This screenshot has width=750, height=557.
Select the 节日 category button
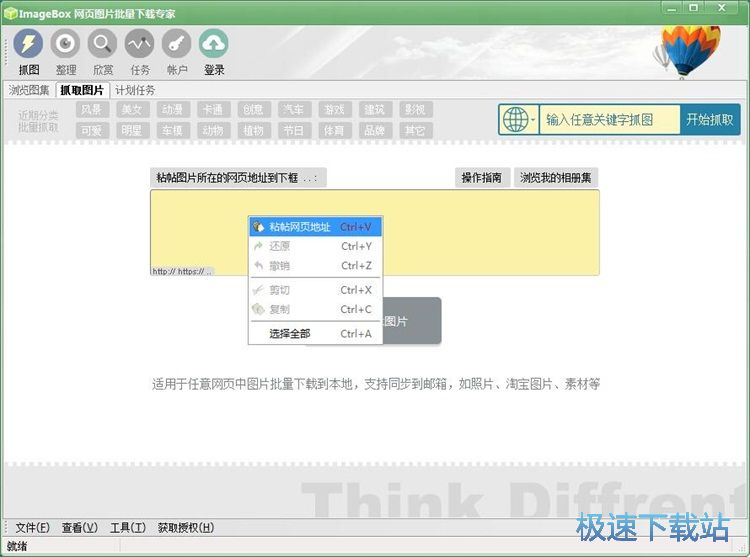tap(295, 131)
